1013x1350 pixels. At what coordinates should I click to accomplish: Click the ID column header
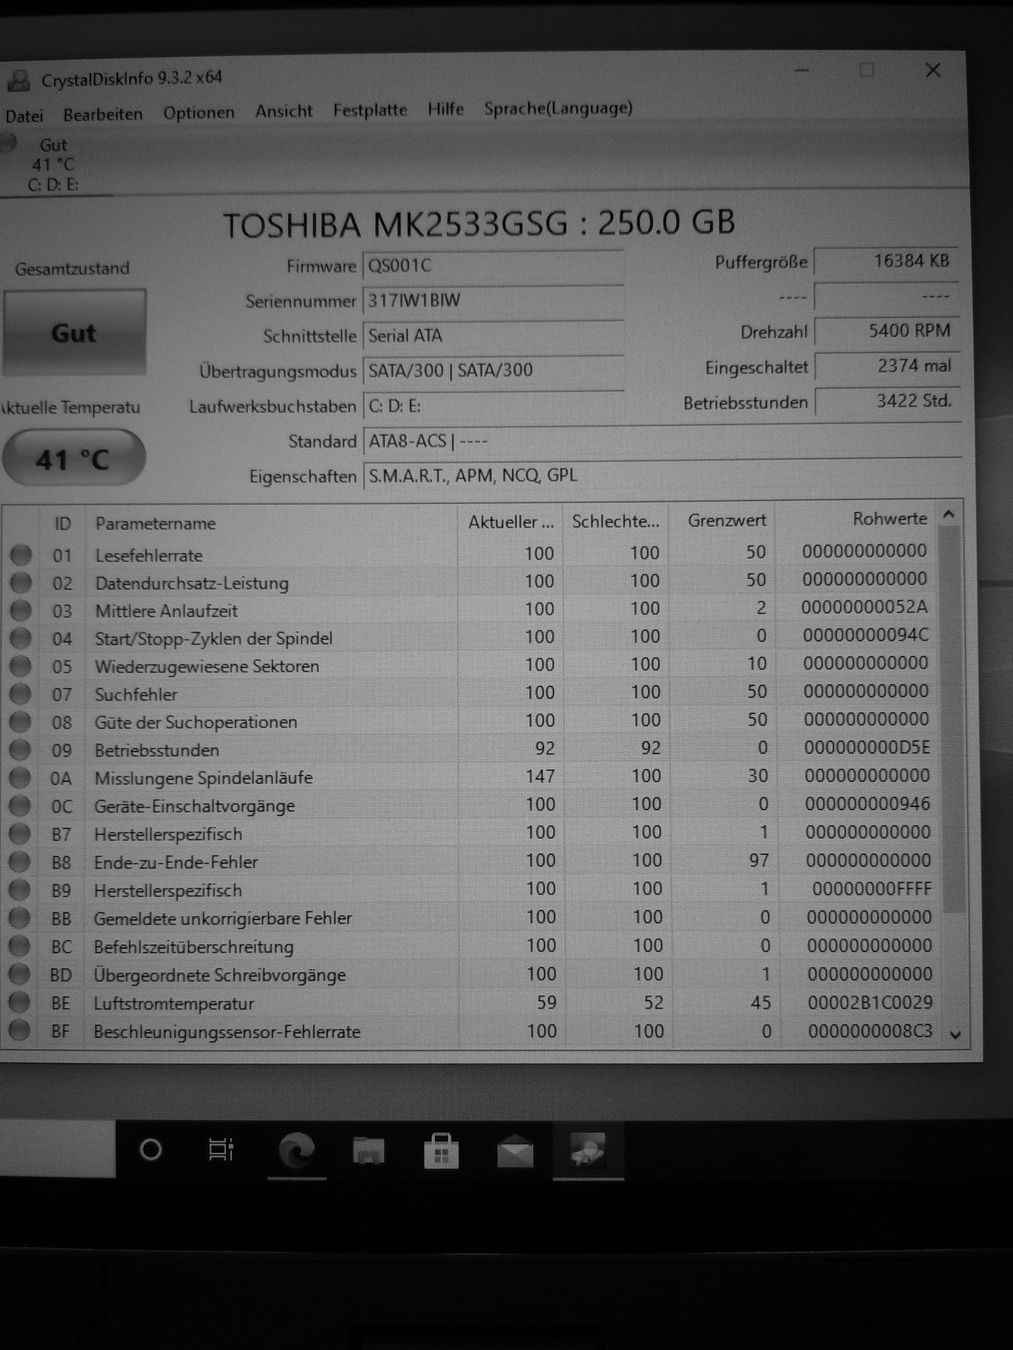tap(63, 523)
